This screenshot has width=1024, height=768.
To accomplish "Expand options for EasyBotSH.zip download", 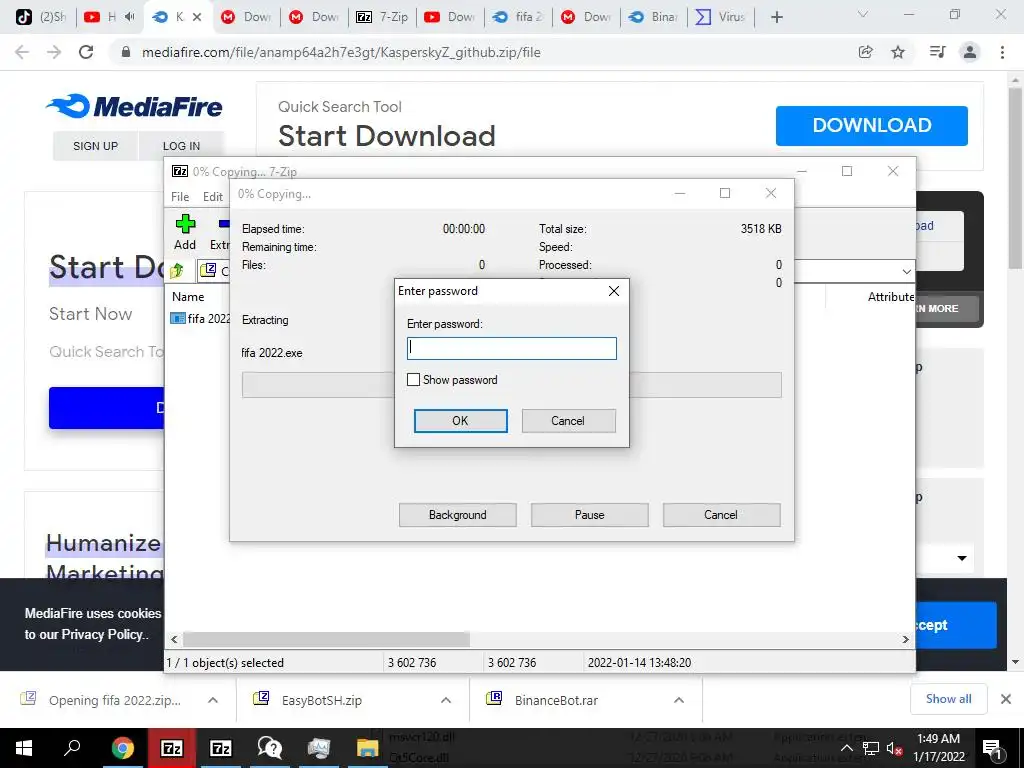I will click(x=446, y=700).
